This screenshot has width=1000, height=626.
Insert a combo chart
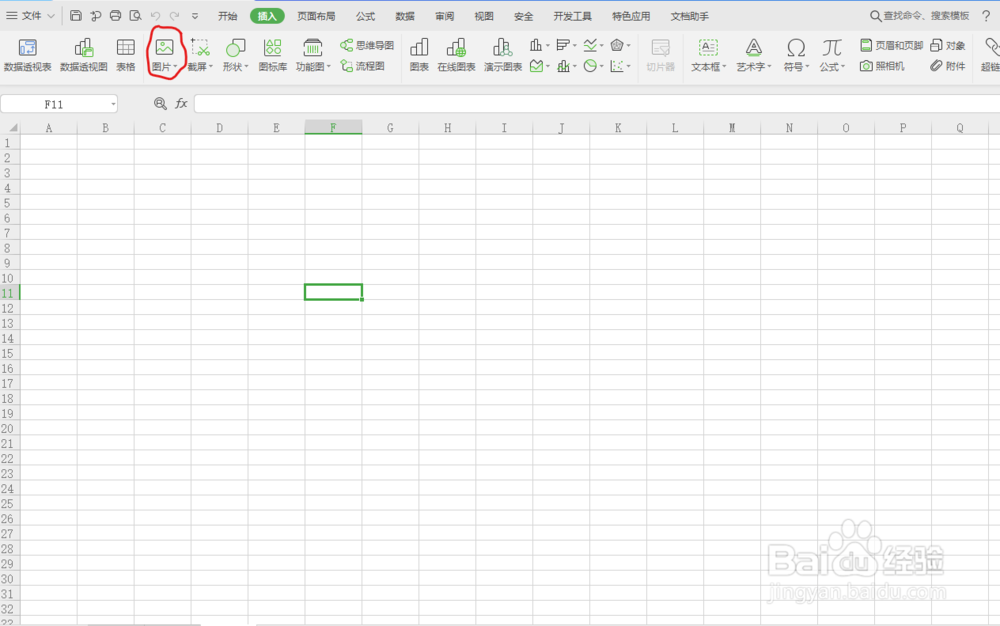563,66
